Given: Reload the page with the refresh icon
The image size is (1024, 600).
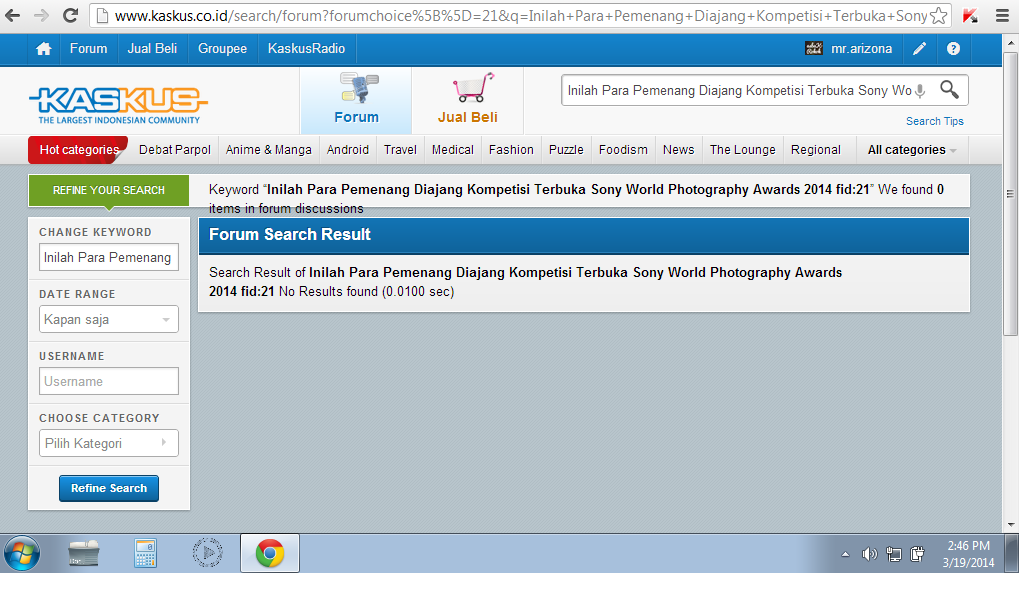Looking at the screenshot, I should pos(71,15).
